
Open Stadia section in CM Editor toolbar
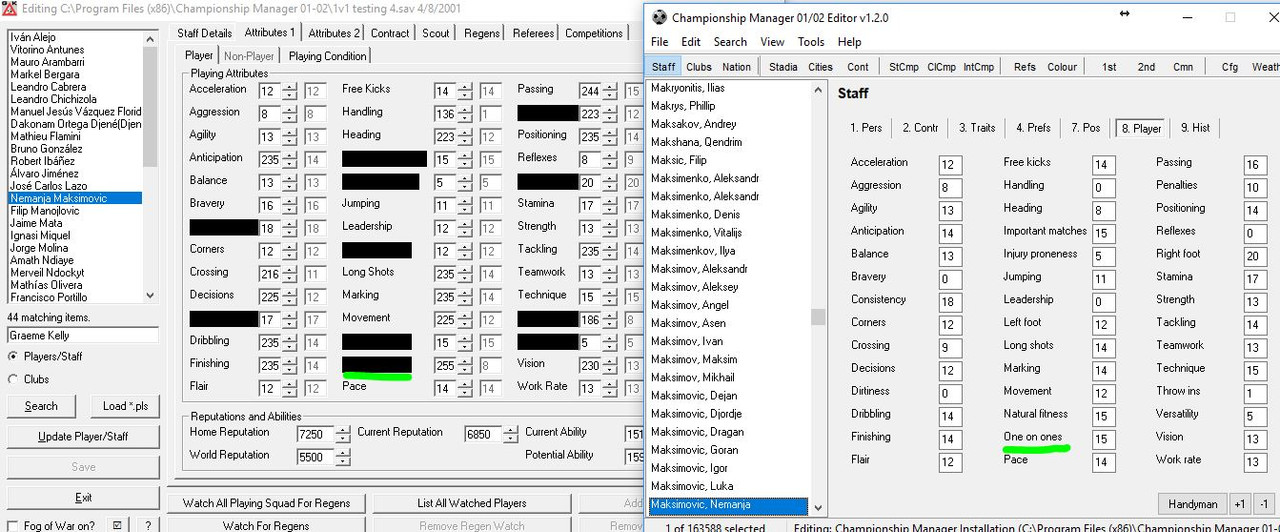pyautogui.click(x=783, y=67)
